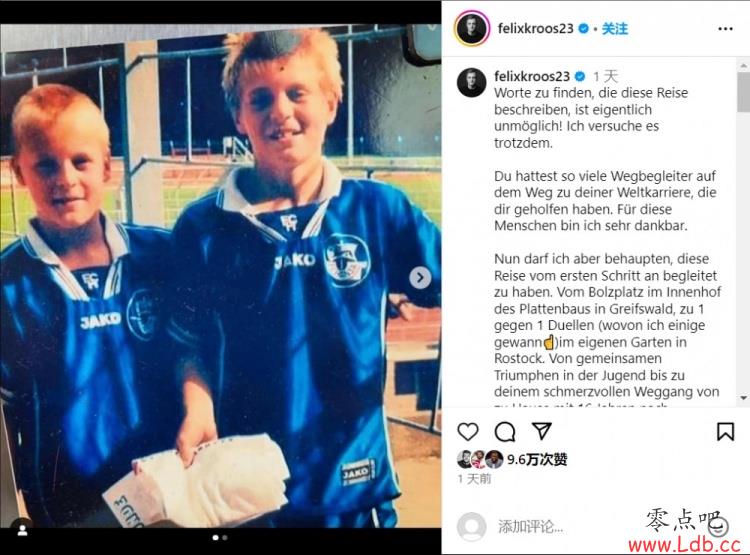Share the post with the paper plane icon
Screen dimensions: 750x555
click(x=542, y=431)
